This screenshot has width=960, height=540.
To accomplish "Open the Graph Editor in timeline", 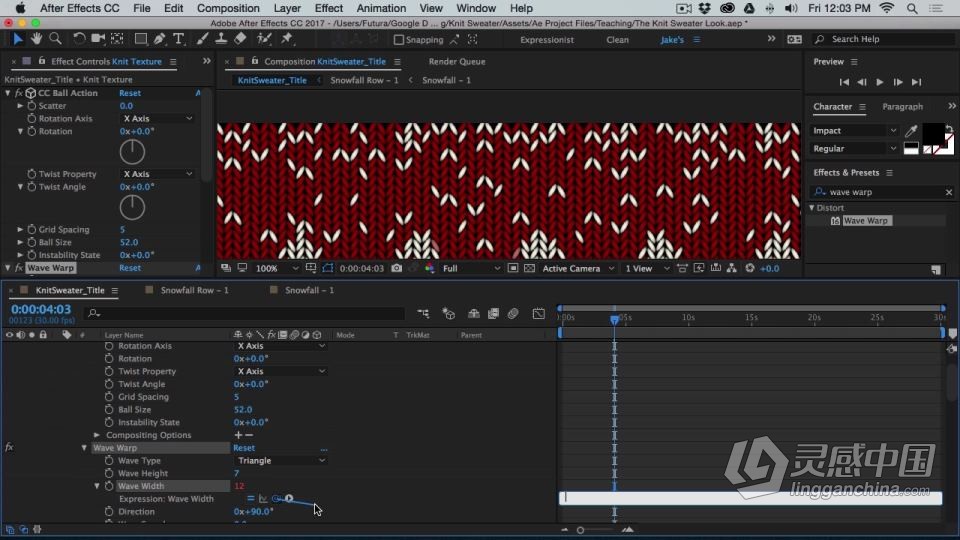I will click(539, 313).
